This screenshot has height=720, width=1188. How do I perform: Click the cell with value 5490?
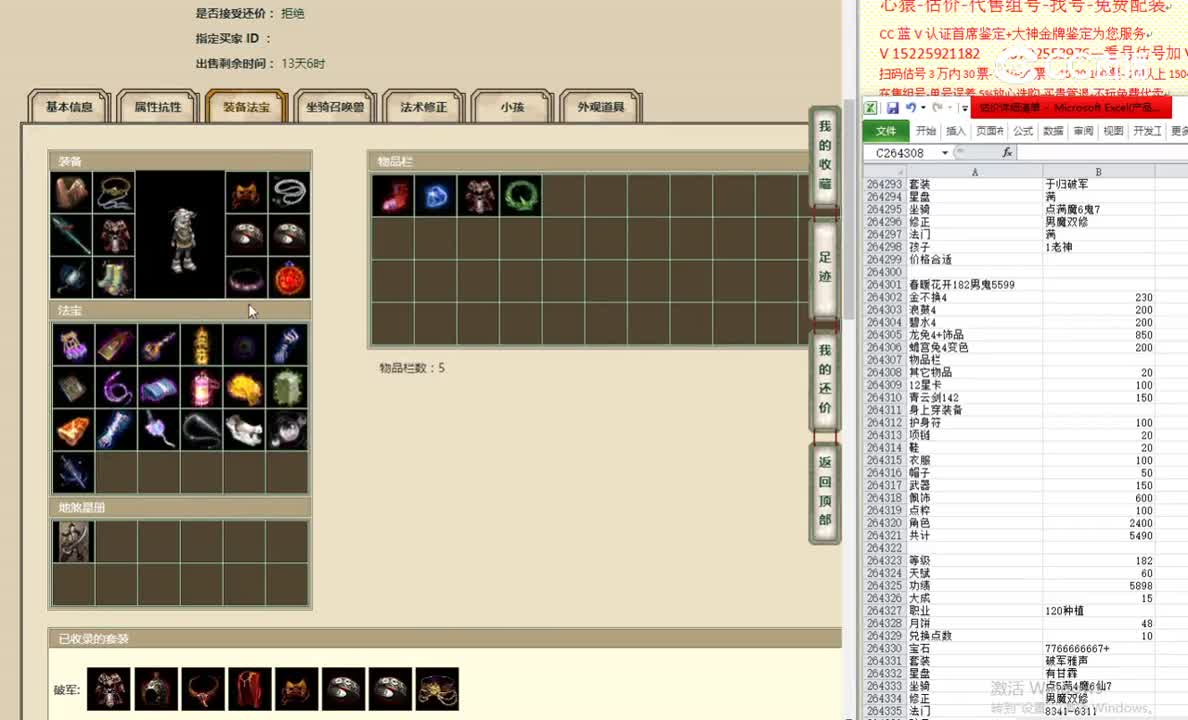pos(1099,535)
